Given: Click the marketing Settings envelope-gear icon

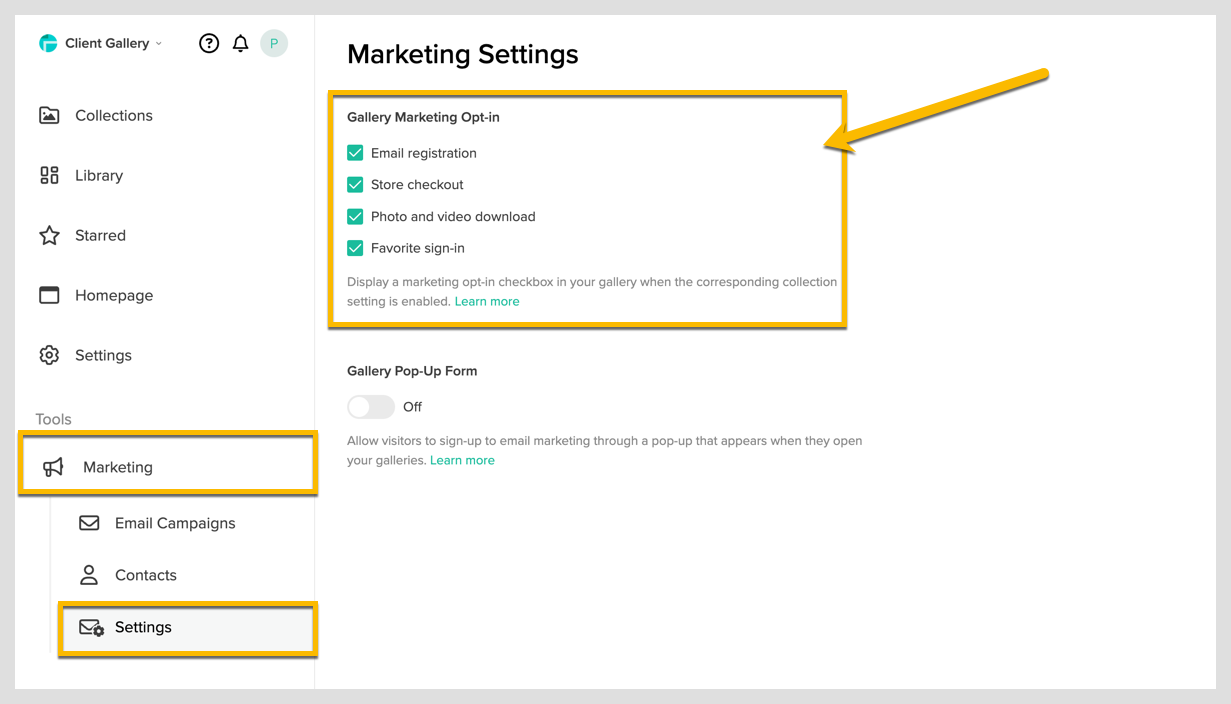Looking at the screenshot, I should click(x=91, y=628).
